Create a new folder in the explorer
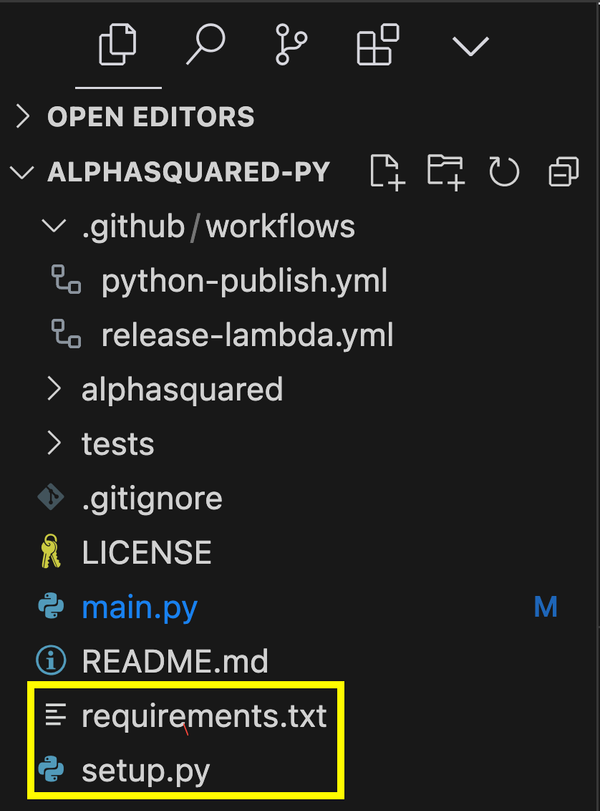 (446, 172)
